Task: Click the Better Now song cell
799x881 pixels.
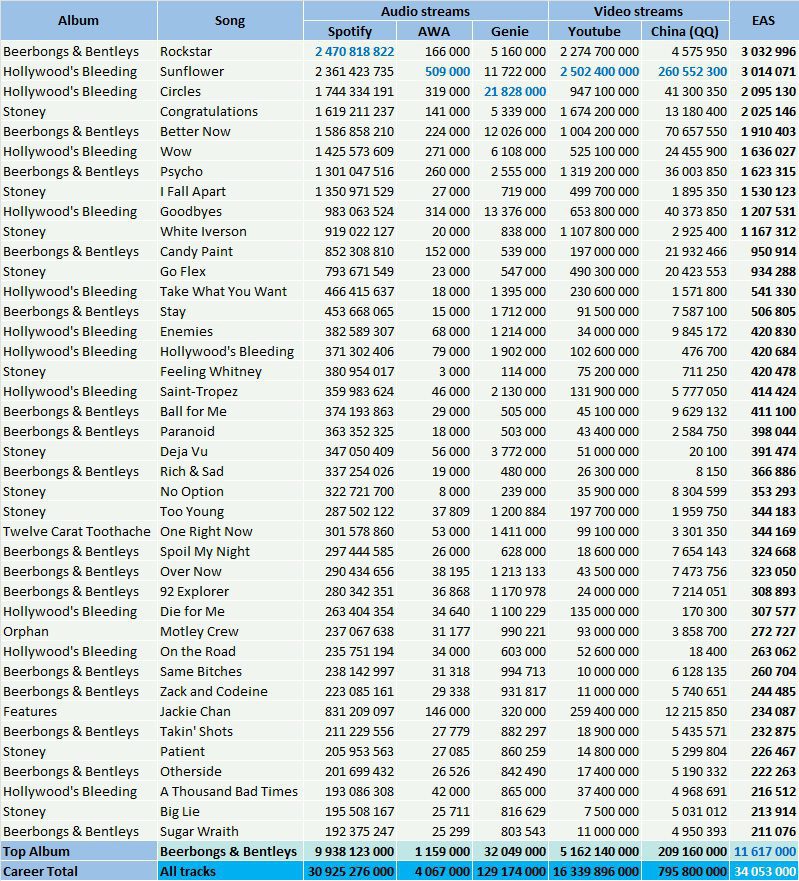Action: (x=230, y=131)
